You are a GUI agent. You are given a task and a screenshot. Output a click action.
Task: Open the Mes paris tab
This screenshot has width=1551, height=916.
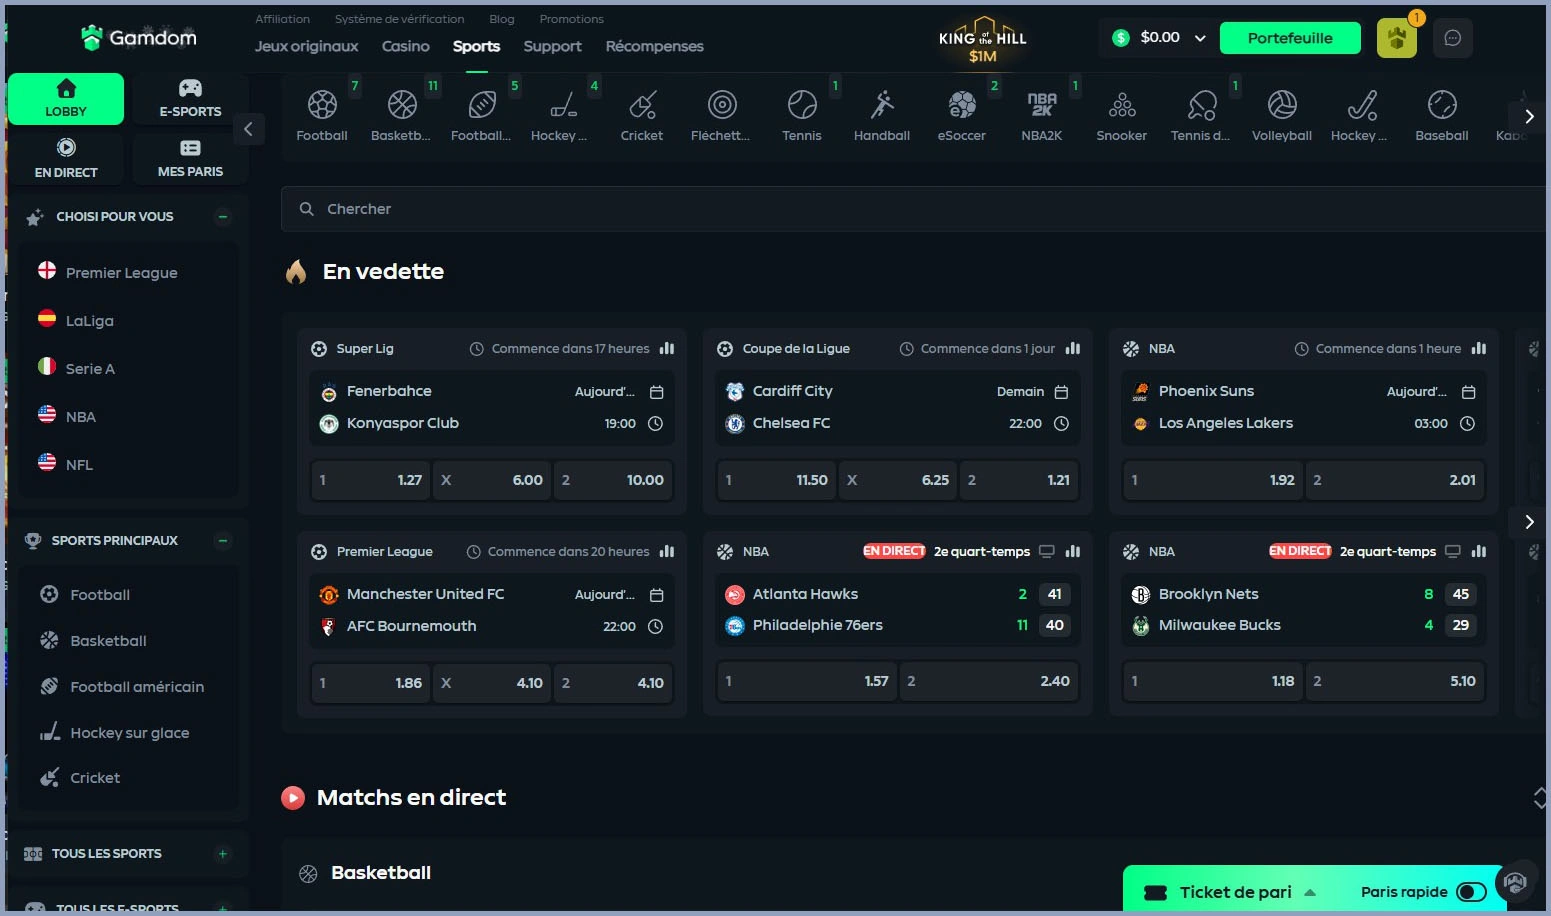pos(190,159)
